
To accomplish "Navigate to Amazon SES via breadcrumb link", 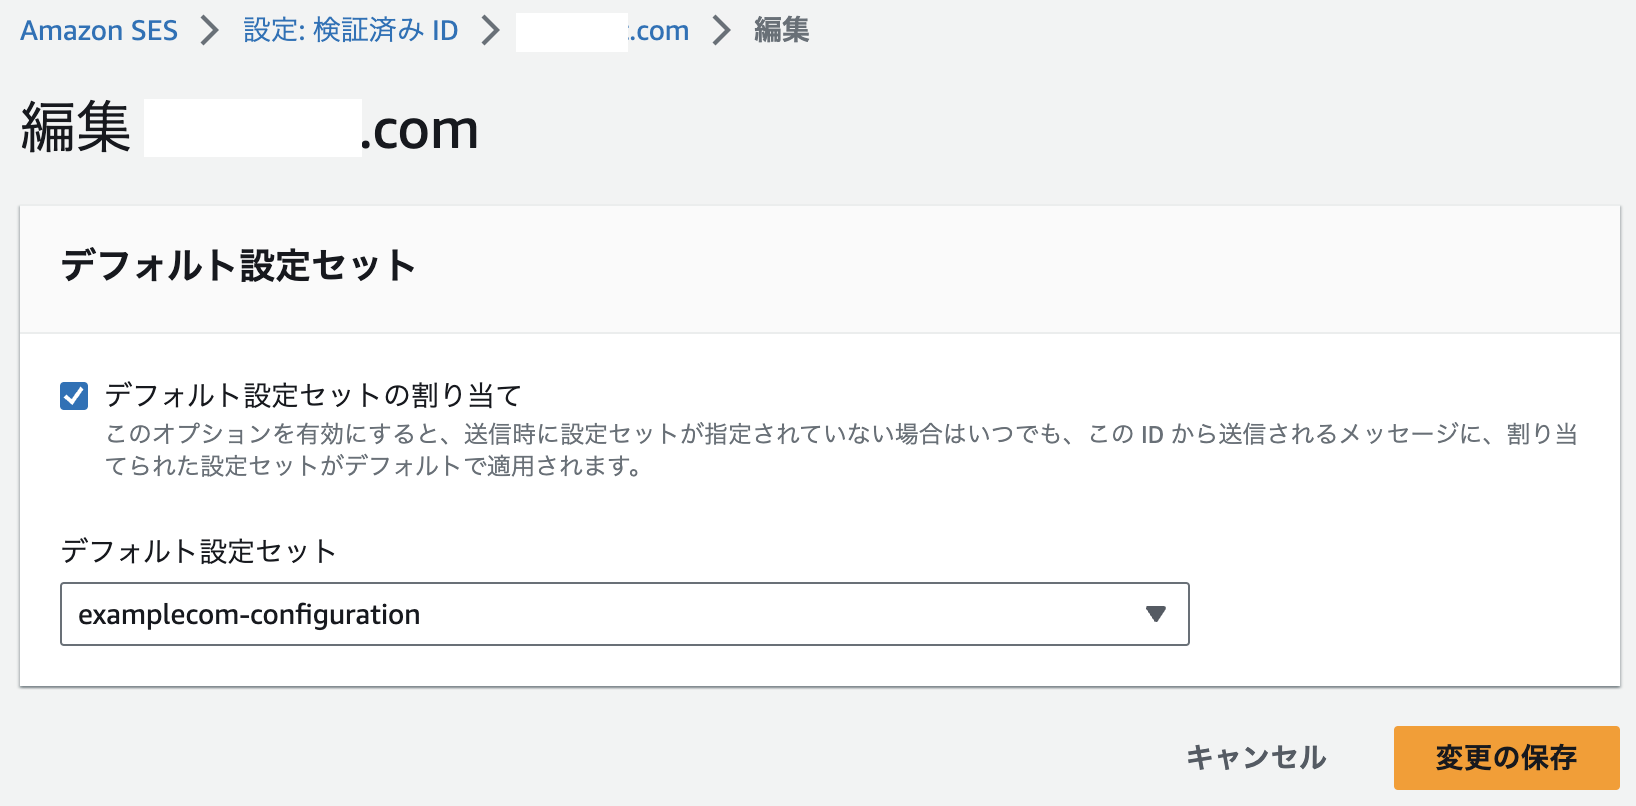I will [x=97, y=30].
